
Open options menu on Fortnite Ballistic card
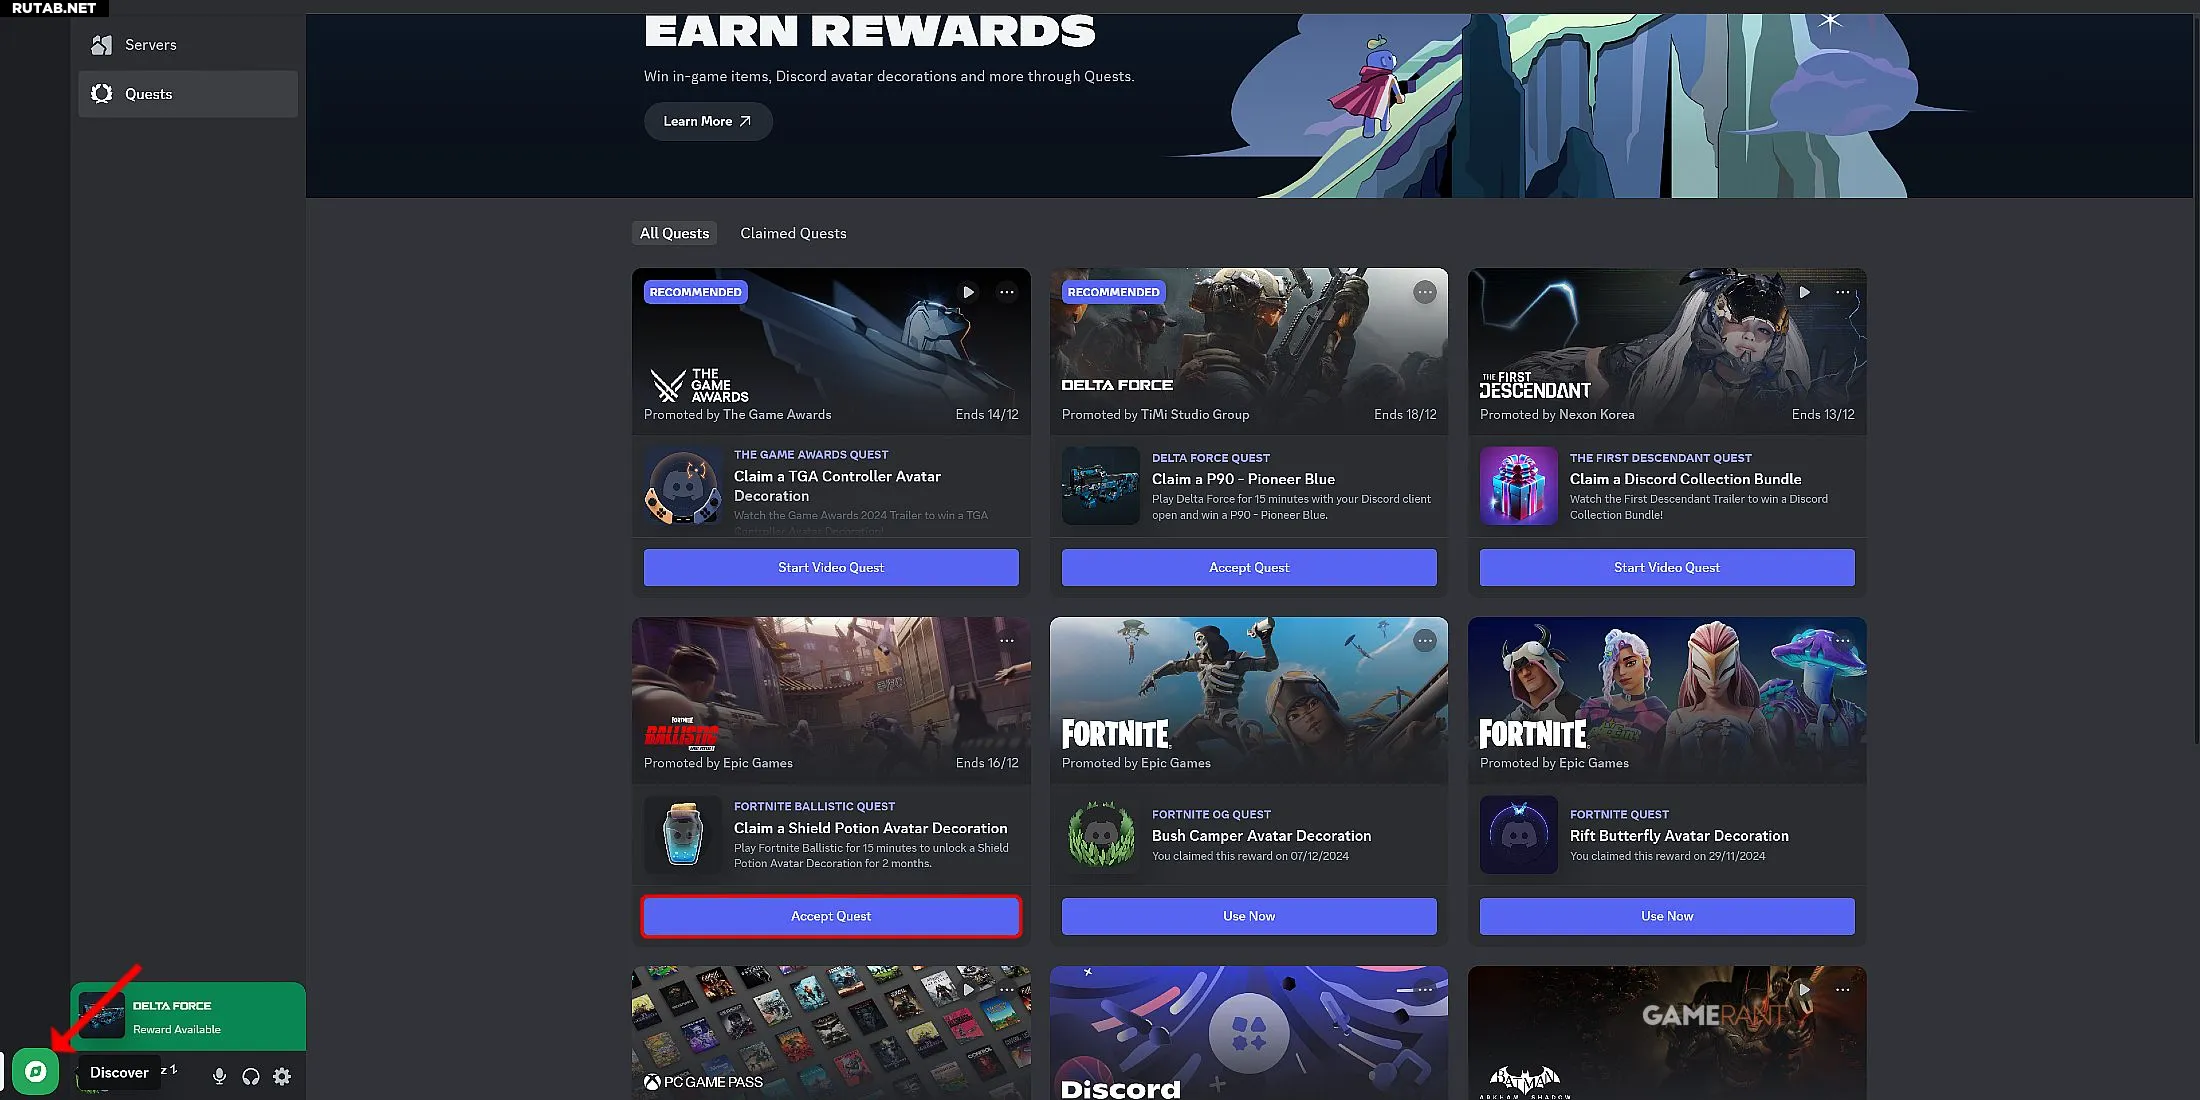click(1007, 641)
